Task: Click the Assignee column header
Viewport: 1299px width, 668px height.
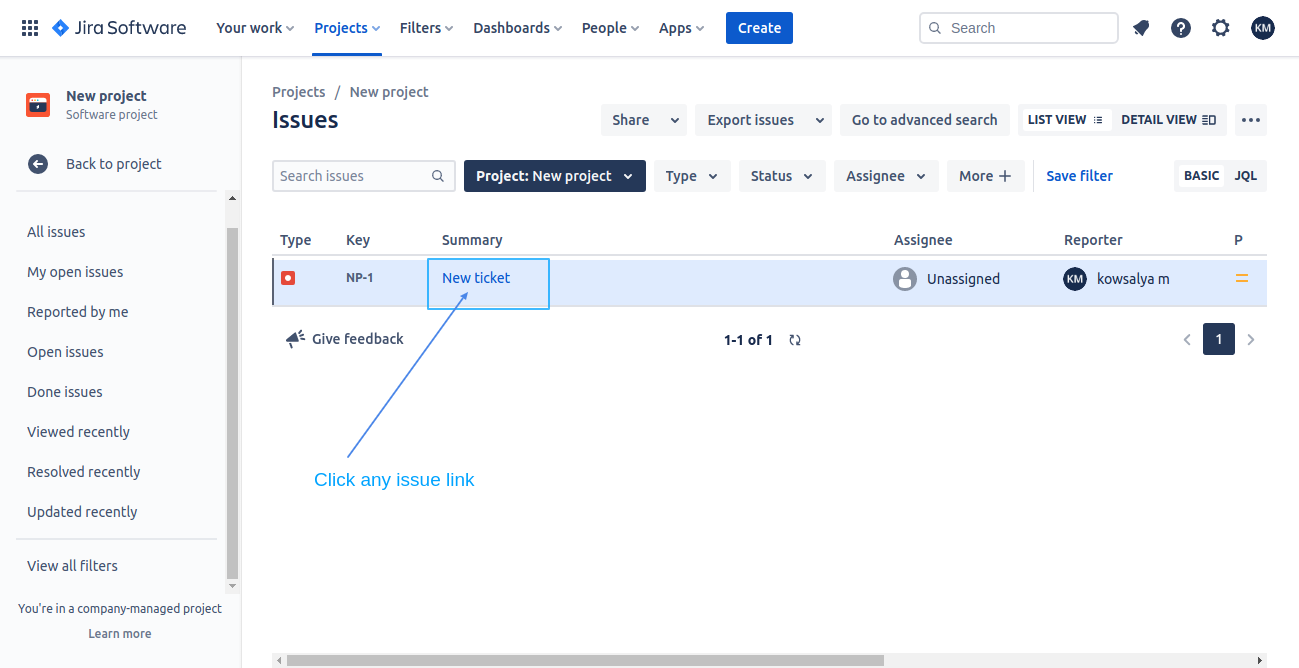Action: coord(923,240)
